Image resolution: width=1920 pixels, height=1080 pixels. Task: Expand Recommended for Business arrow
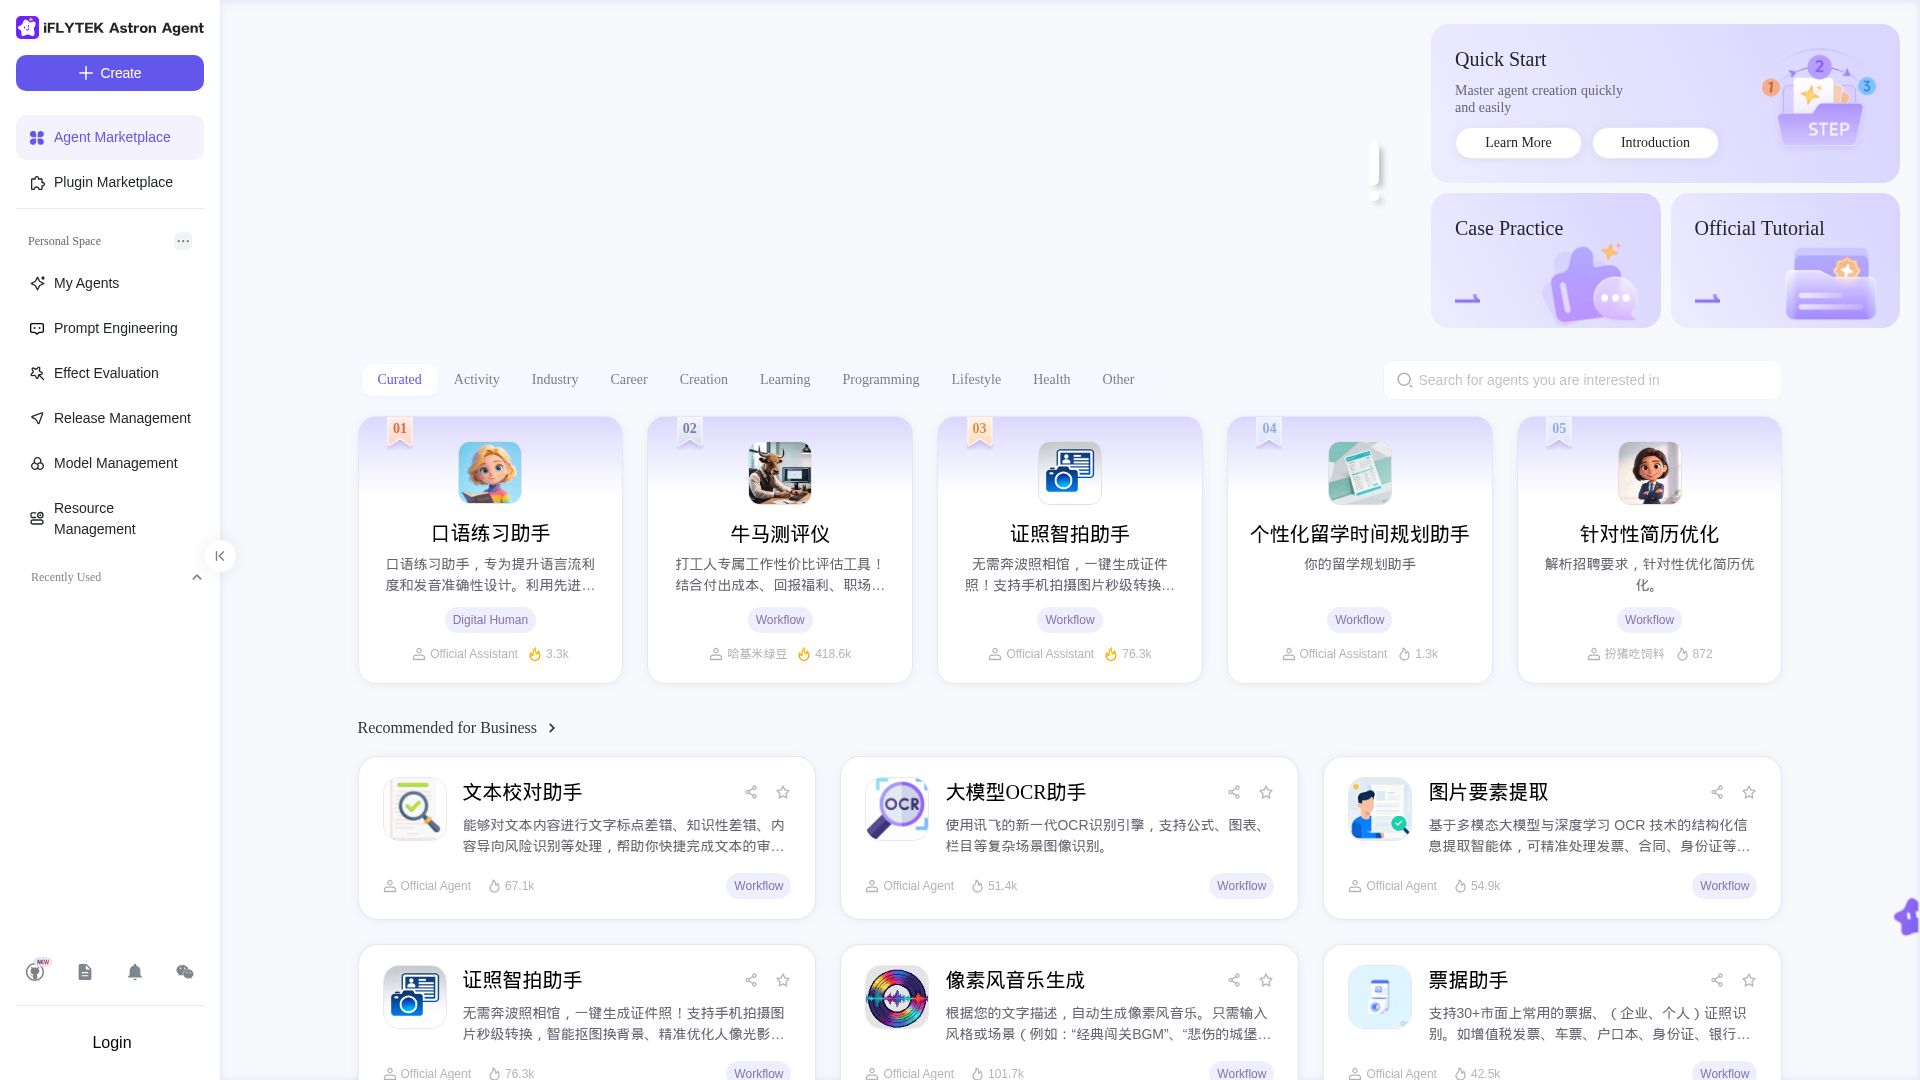(x=552, y=728)
